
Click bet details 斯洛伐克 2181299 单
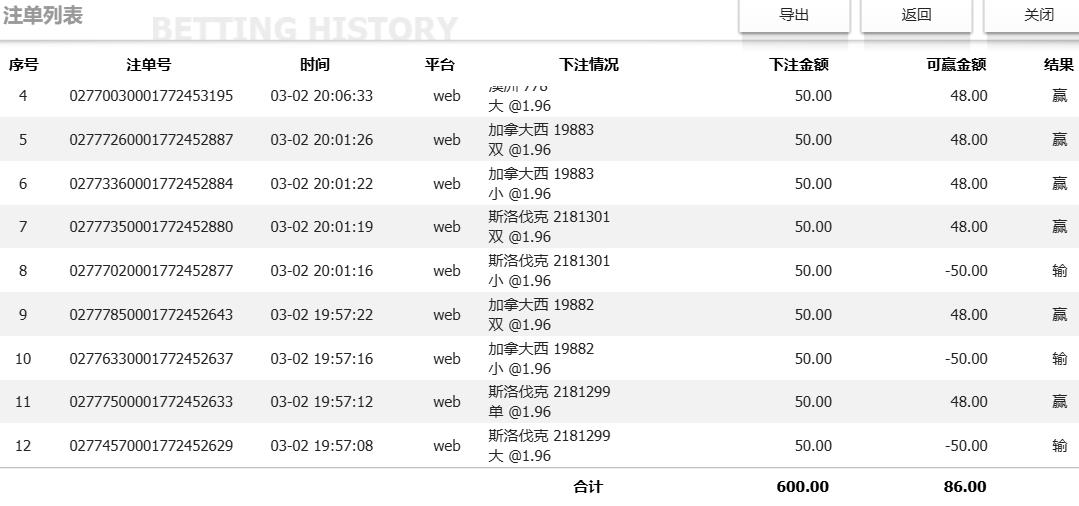549,402
